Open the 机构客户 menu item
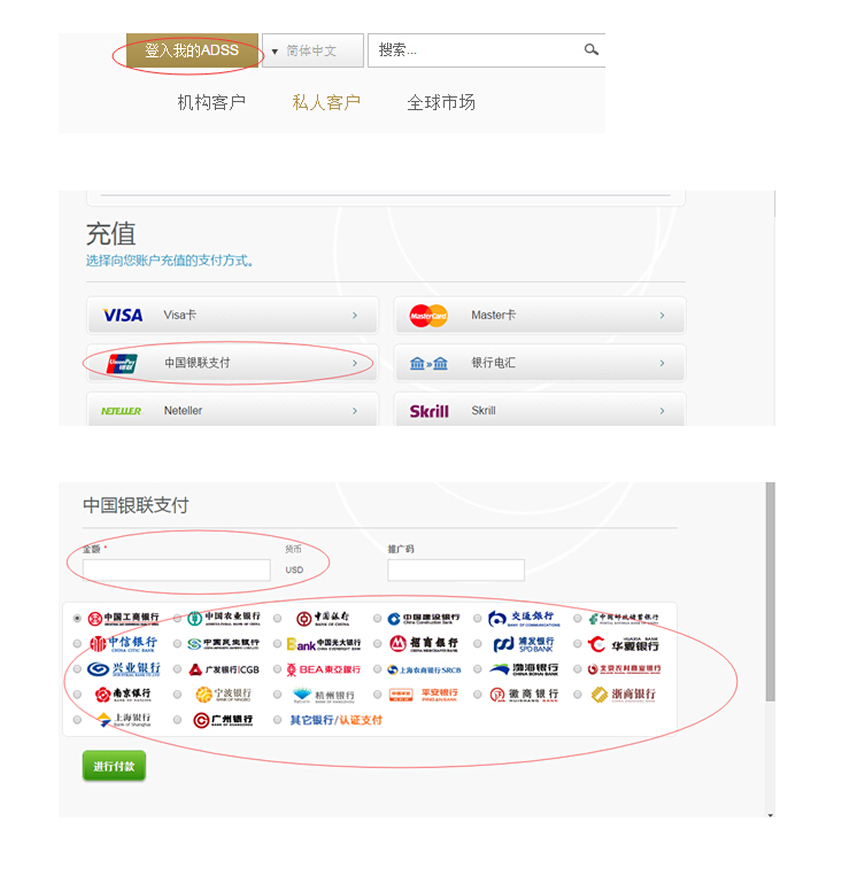Viewport: 850px width, 884px height. point(211,103)
